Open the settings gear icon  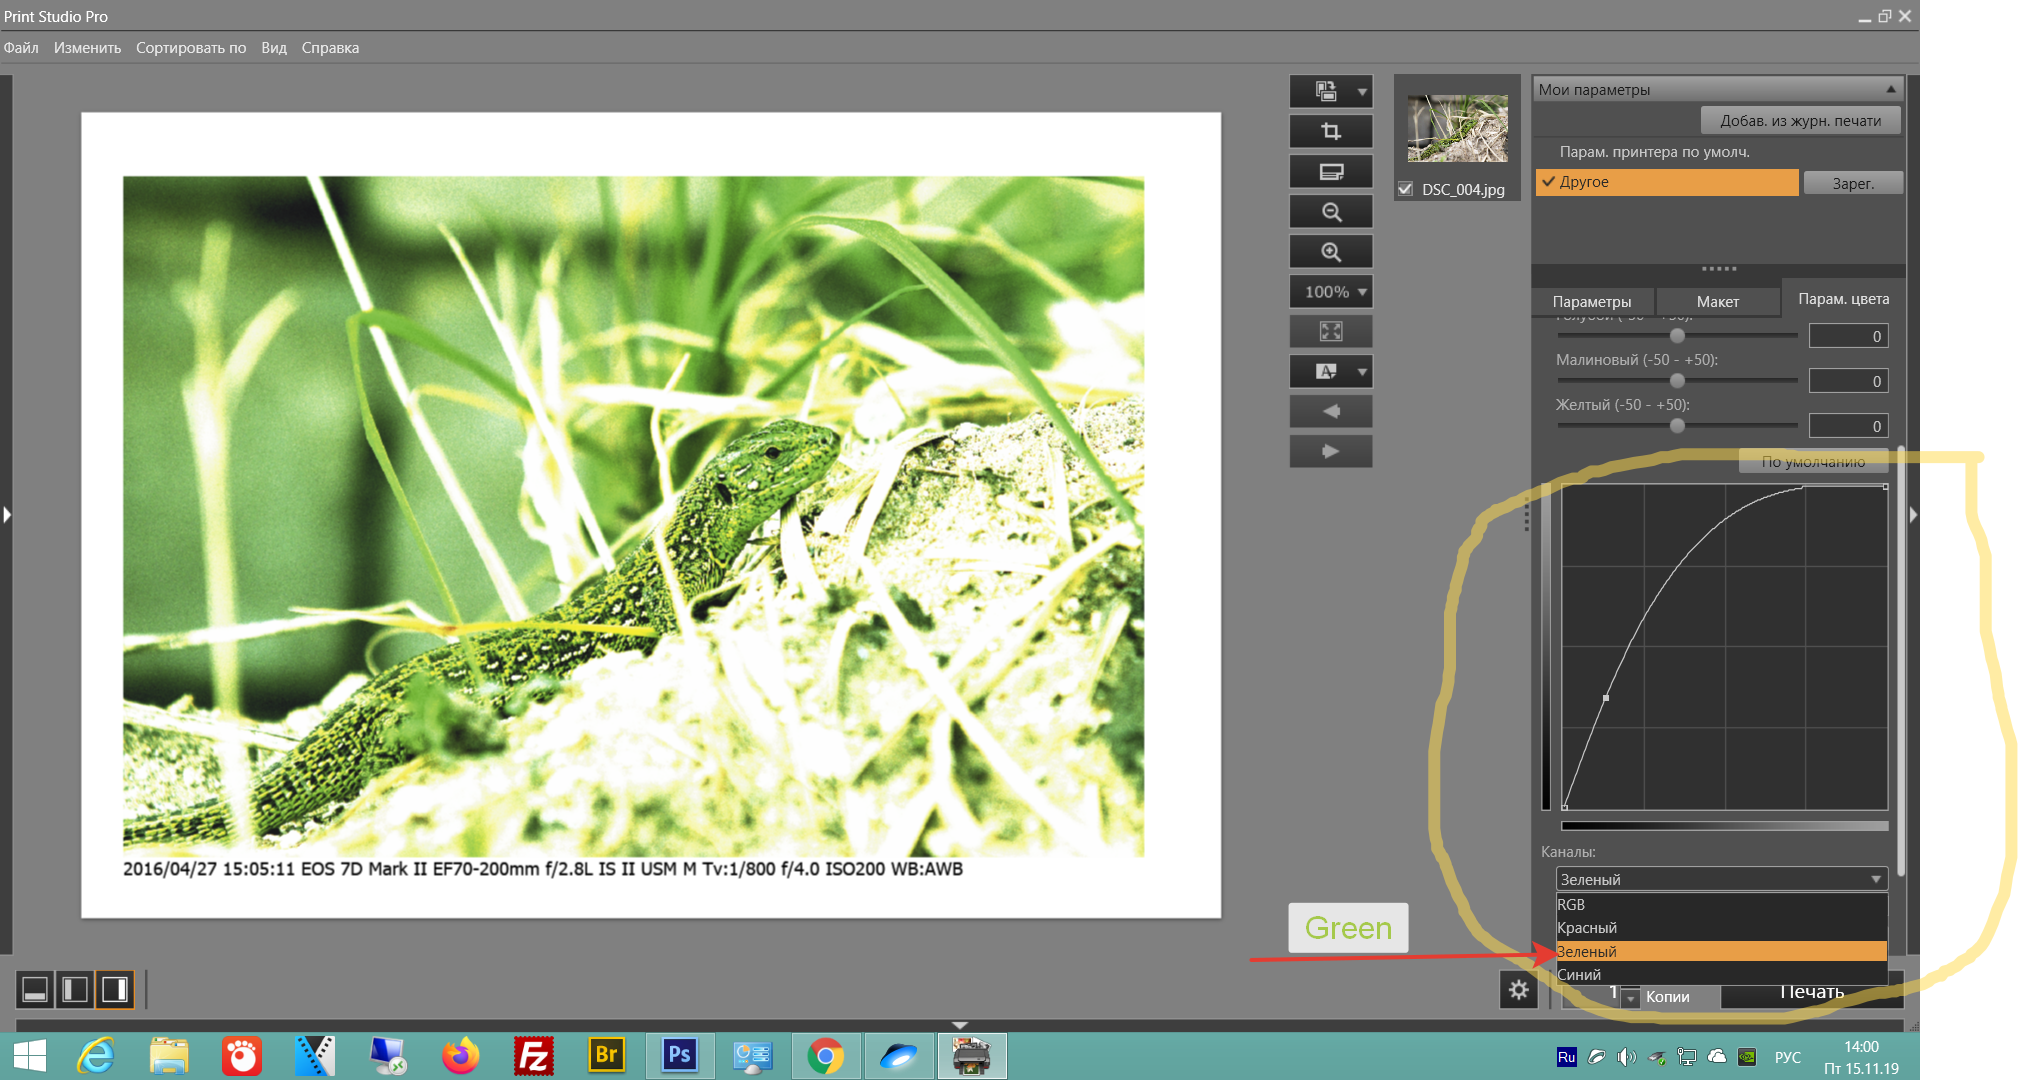pos(1518,990)
